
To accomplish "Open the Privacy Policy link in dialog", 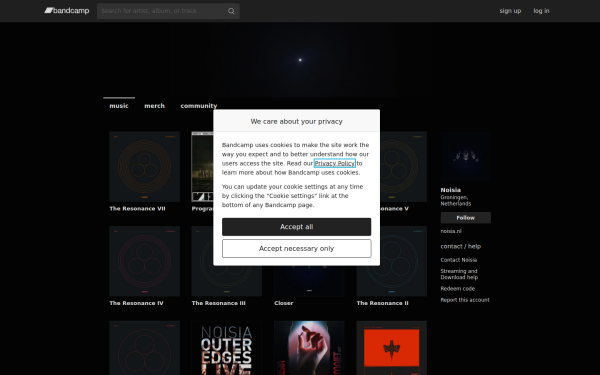I will coord(334,163).
